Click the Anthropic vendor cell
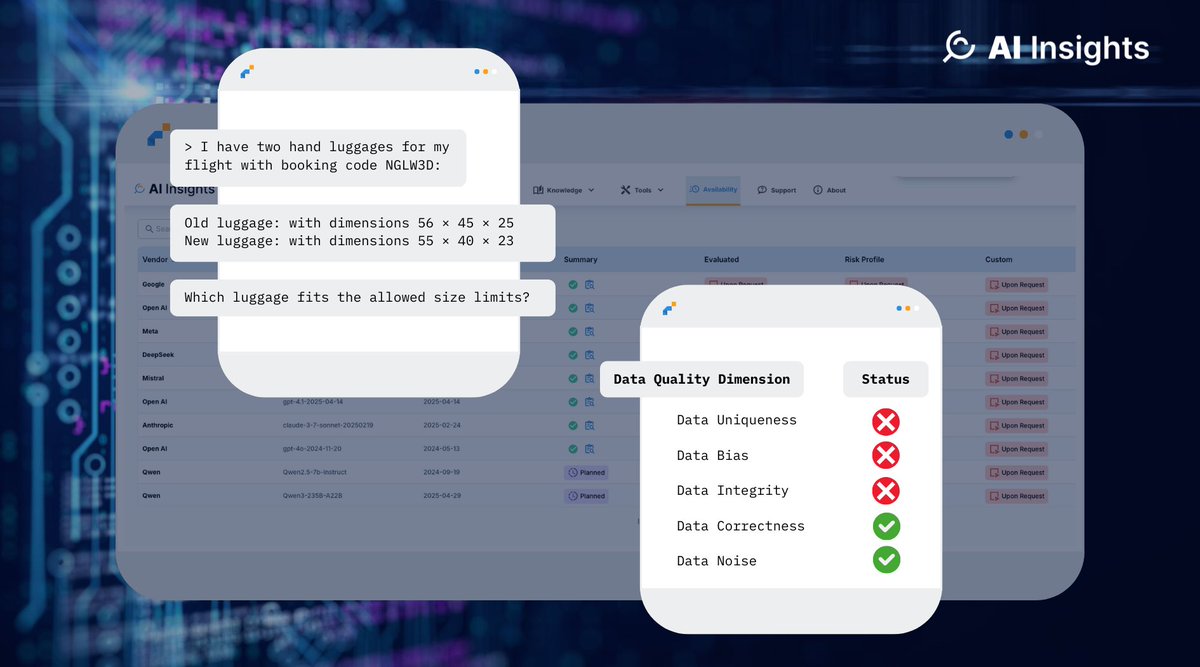The image size is (1200, 667). coord(158,425)
